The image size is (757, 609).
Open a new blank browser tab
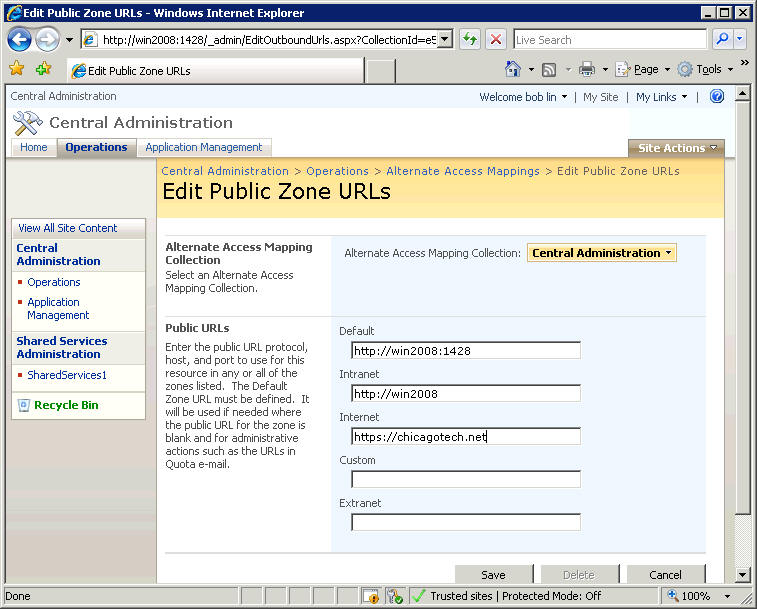380,71
